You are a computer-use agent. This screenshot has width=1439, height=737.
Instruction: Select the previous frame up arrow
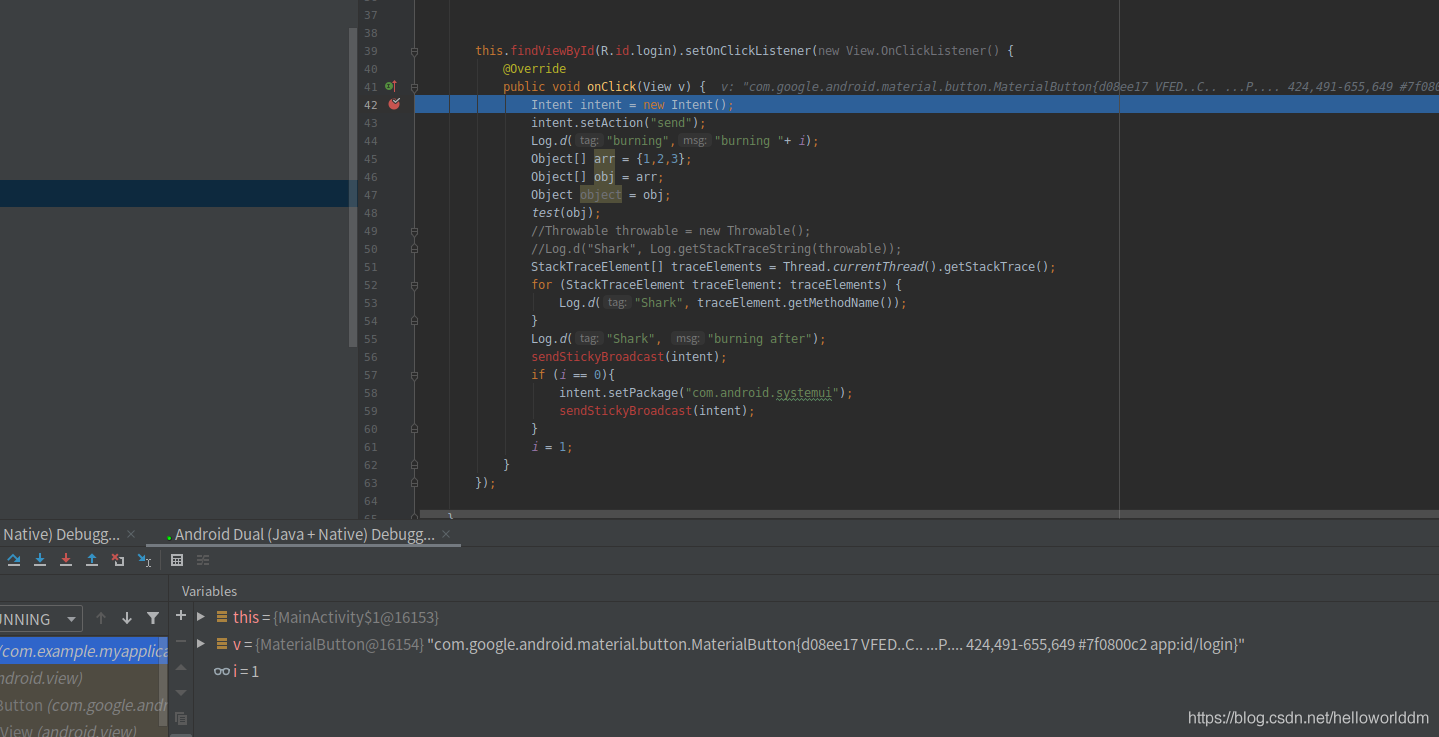101,619
